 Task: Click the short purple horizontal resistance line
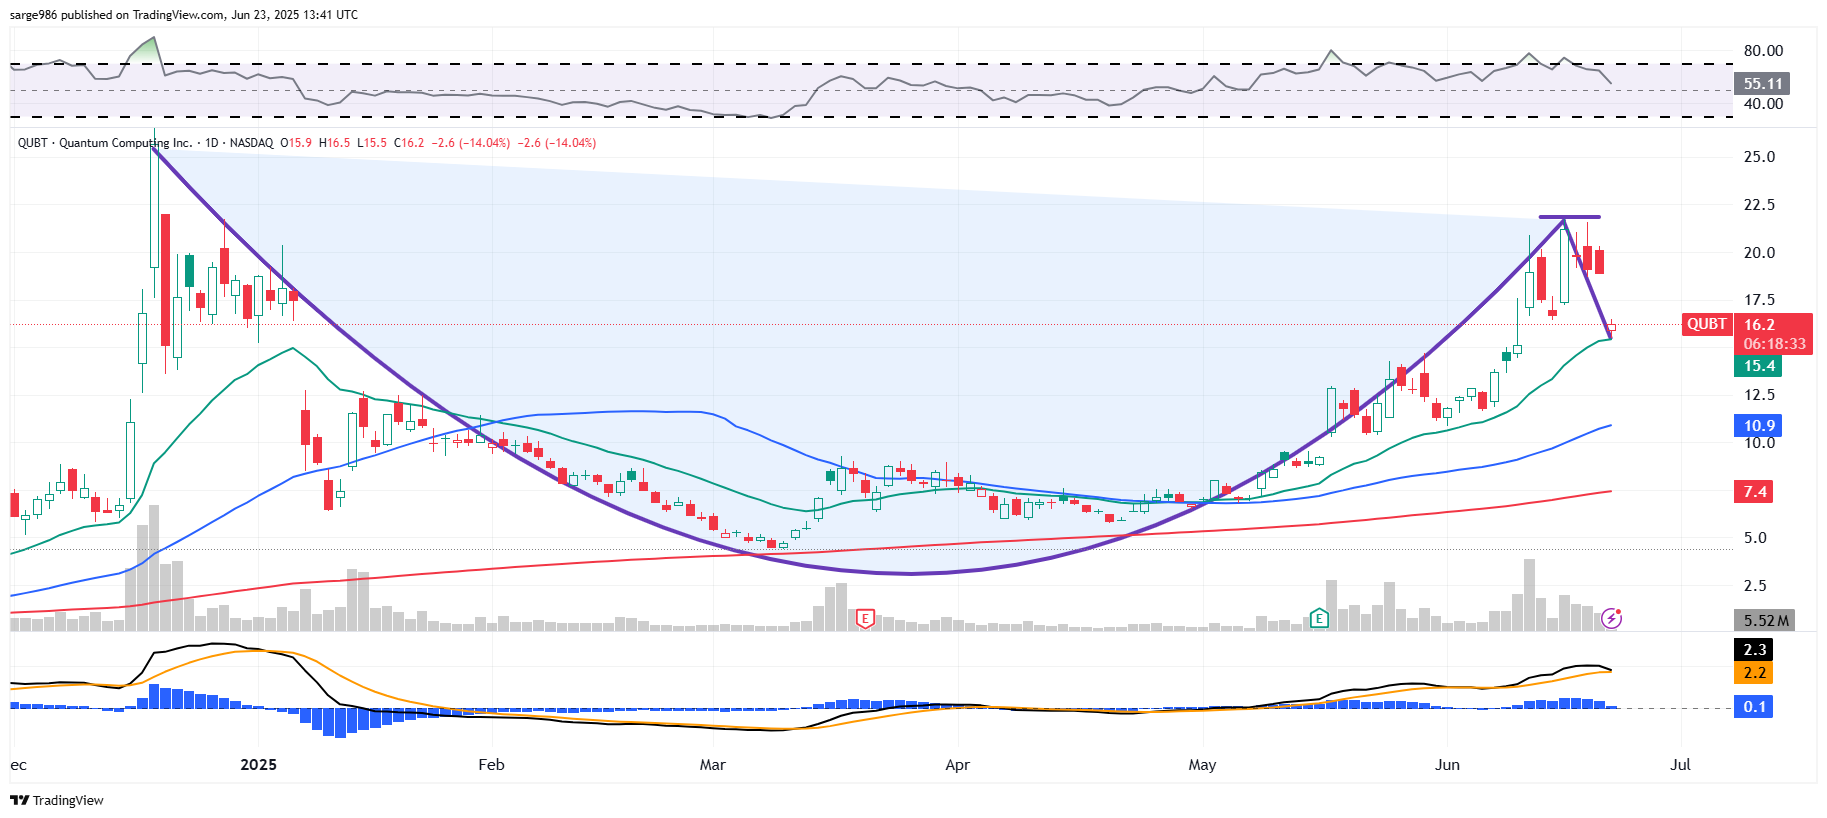[x=1569, y=217]
